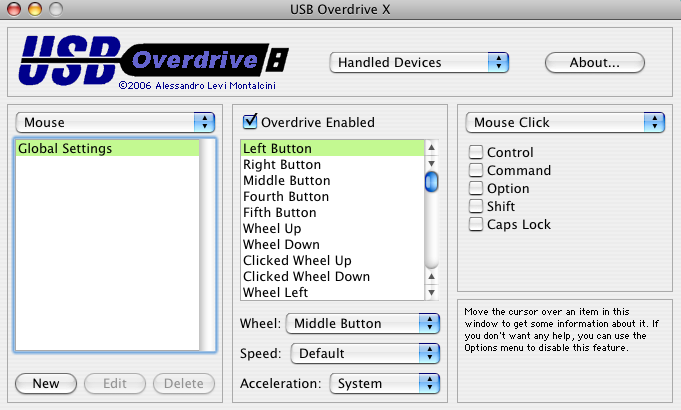Enable the Option modifier checkbox
The image size is (681, 410).
click(x=476, y=188)
